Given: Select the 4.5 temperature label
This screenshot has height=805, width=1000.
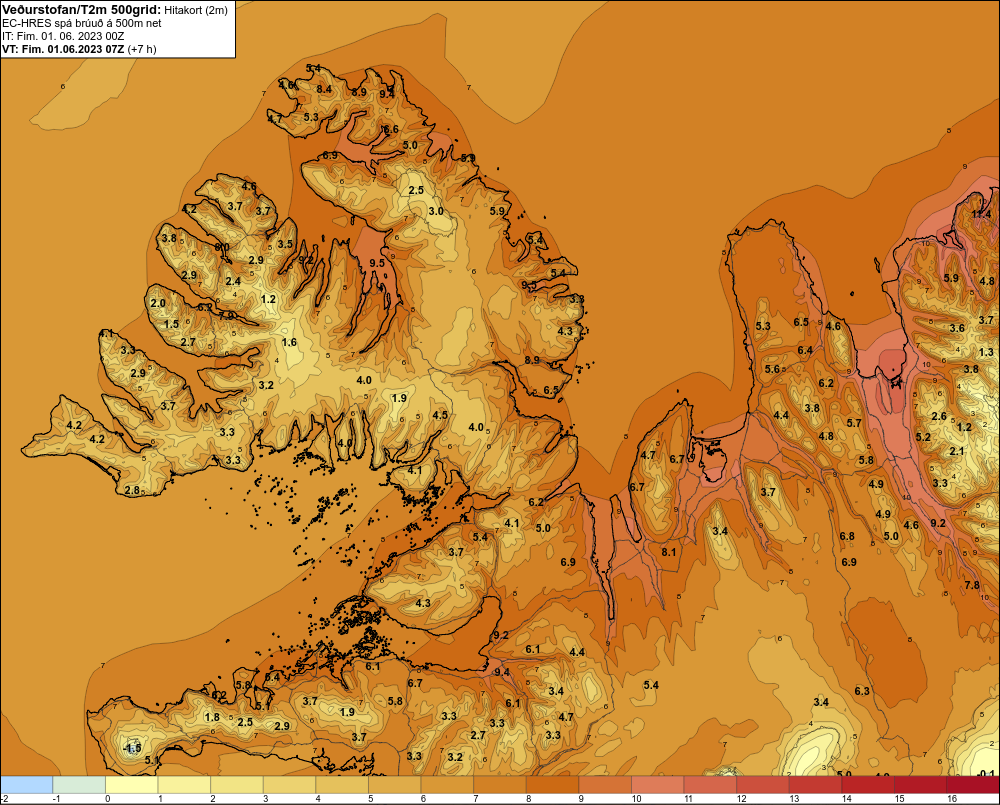Looking at the screenshot, I should pyautogui.click(x=440, y=415).
